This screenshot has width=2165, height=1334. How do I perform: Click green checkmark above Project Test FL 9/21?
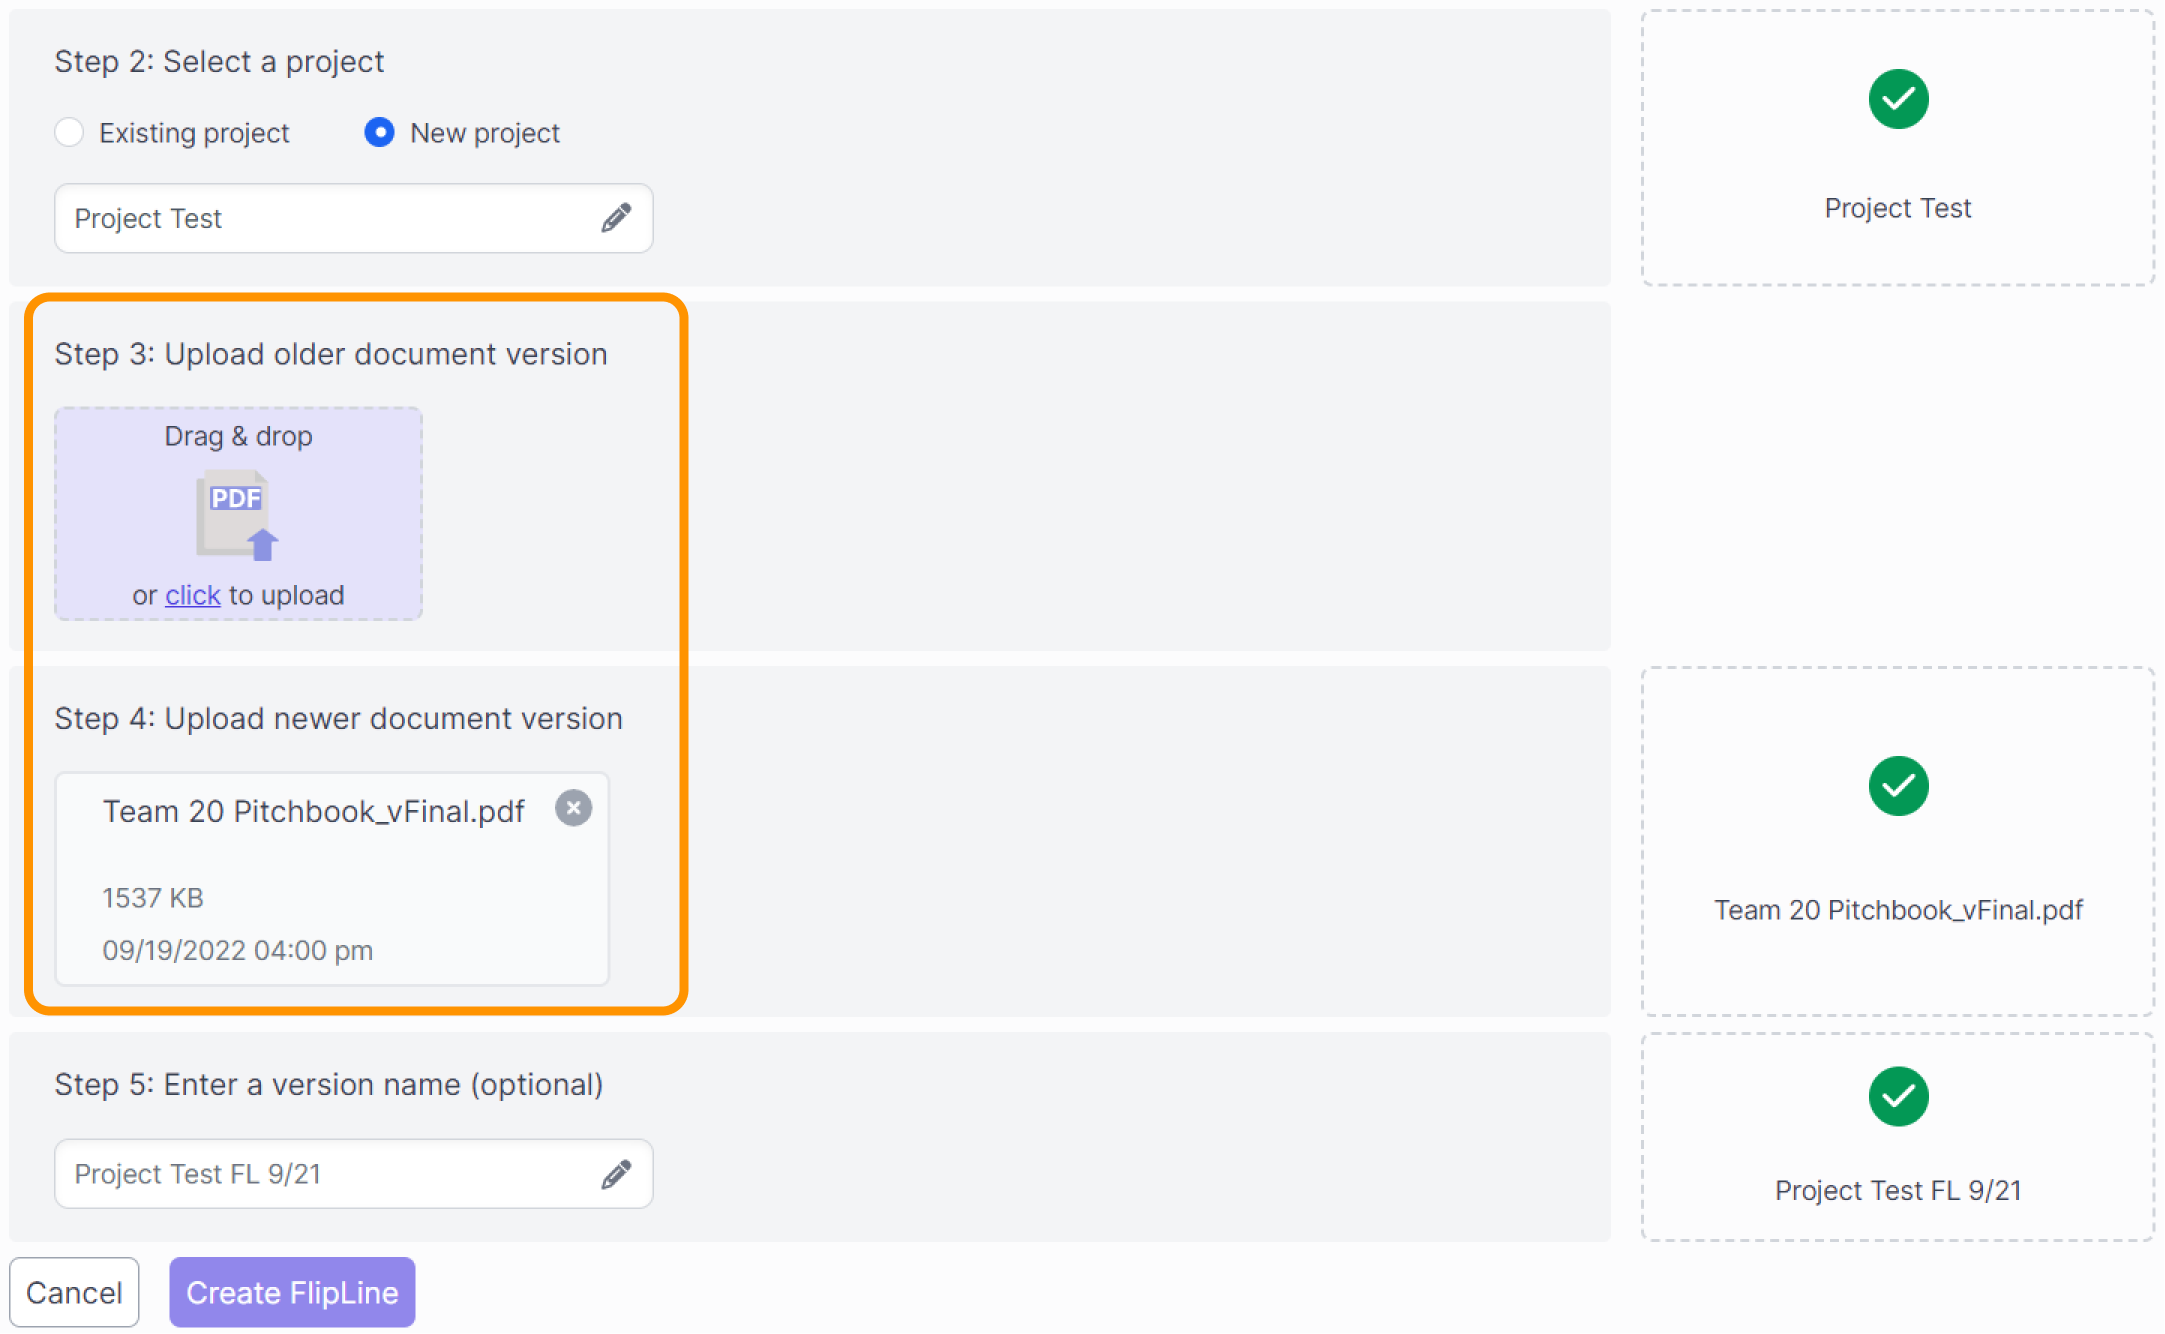(1898, 1097)
